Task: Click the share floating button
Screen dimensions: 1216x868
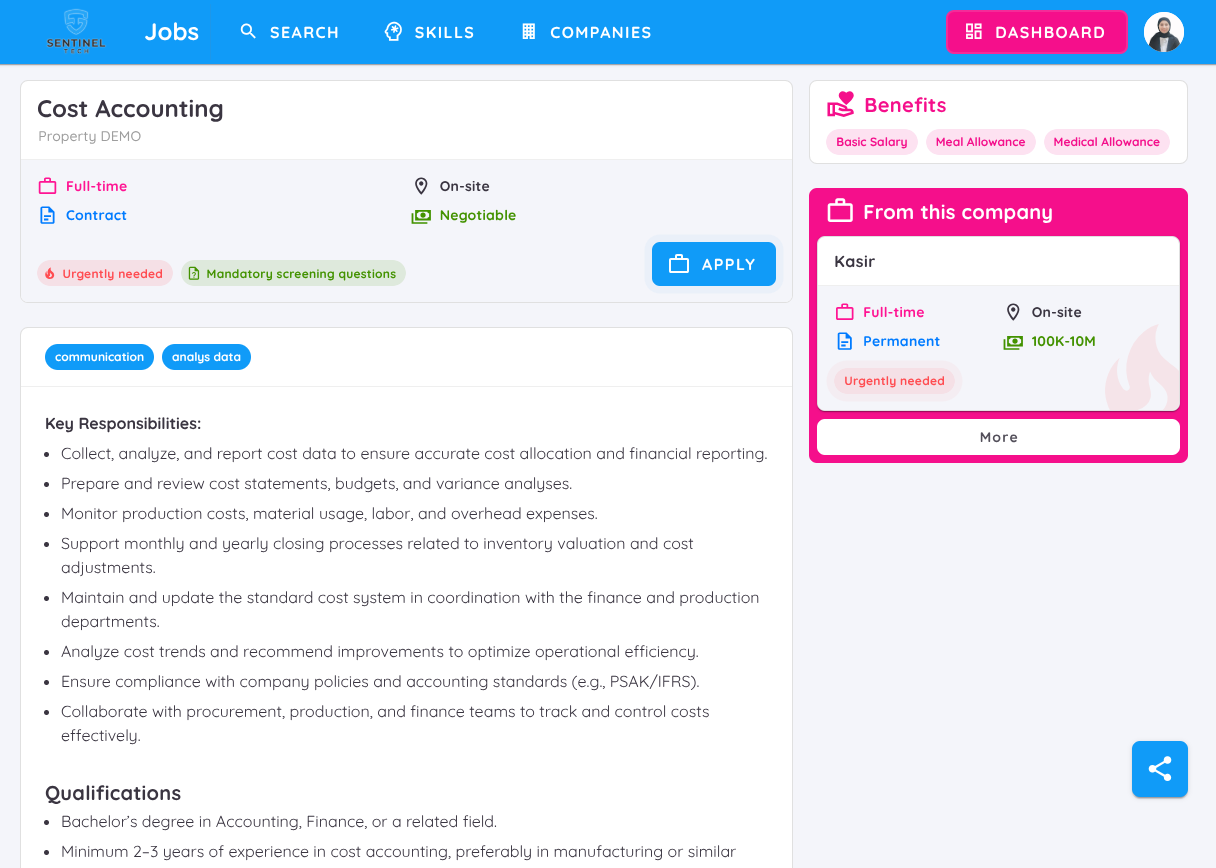Action: [1159, 769]
